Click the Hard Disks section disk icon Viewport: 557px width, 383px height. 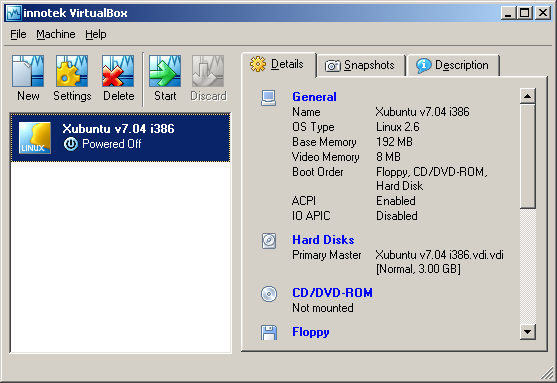(269, 241)
